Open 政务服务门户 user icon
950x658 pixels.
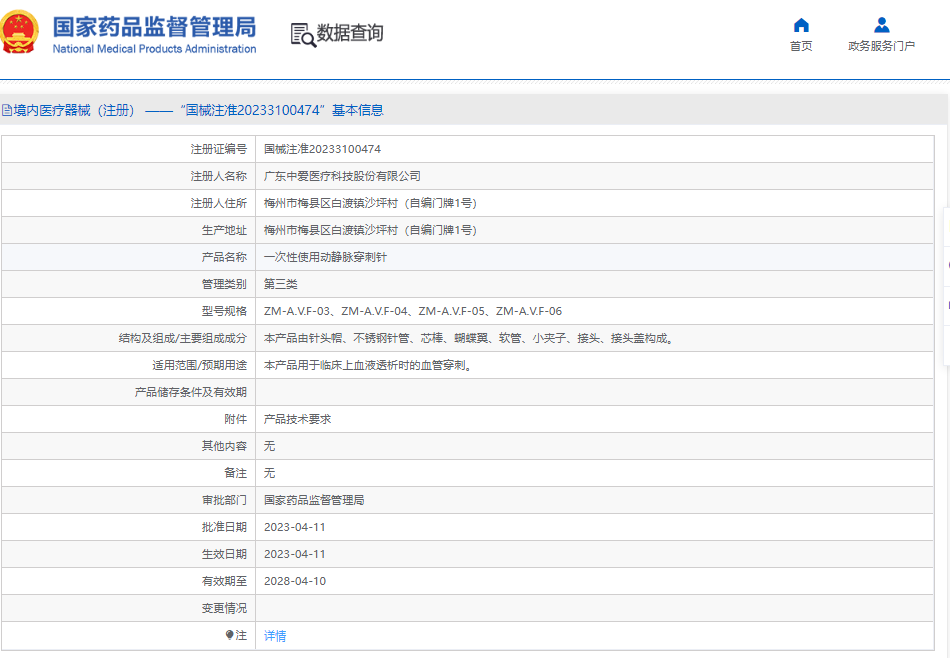tap(882, 25)
